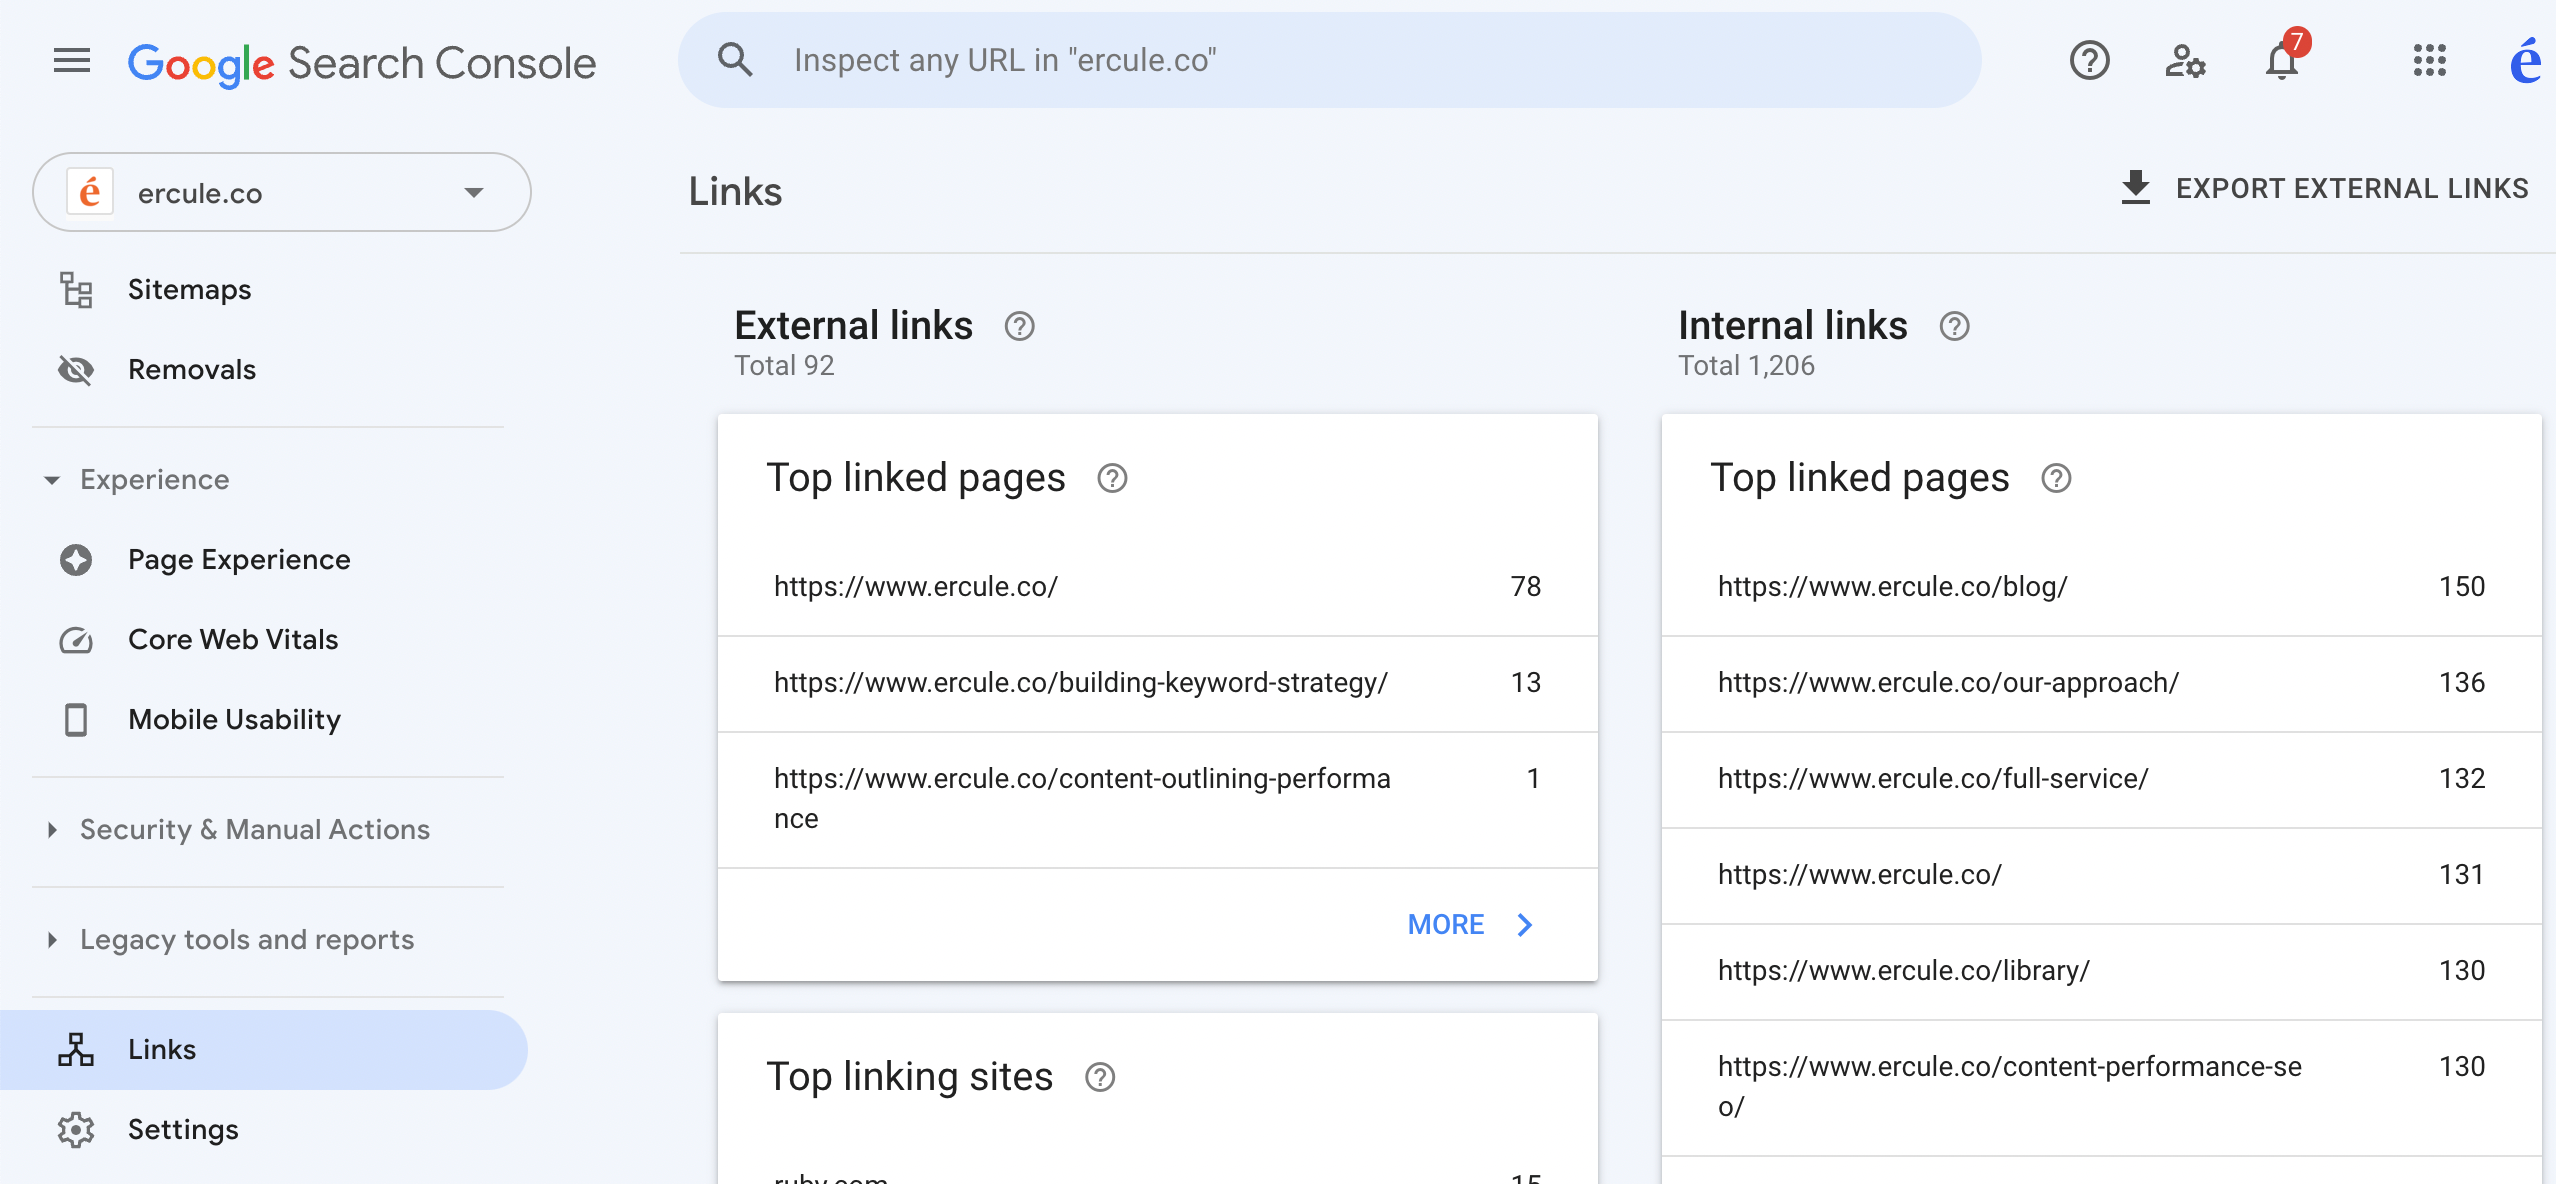Open Google Search Console logo link
2556x1184 pixels.
click(x=362, y=63)
